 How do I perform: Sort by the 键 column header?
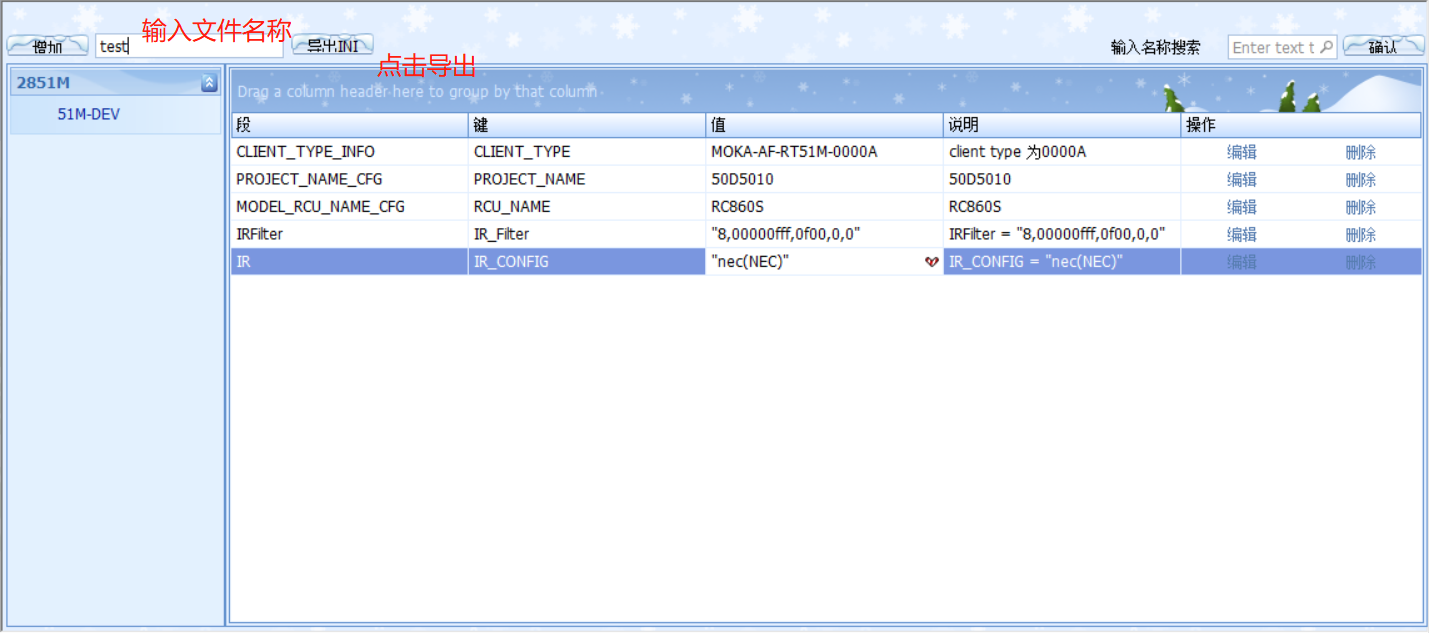(x=587, y=125)
